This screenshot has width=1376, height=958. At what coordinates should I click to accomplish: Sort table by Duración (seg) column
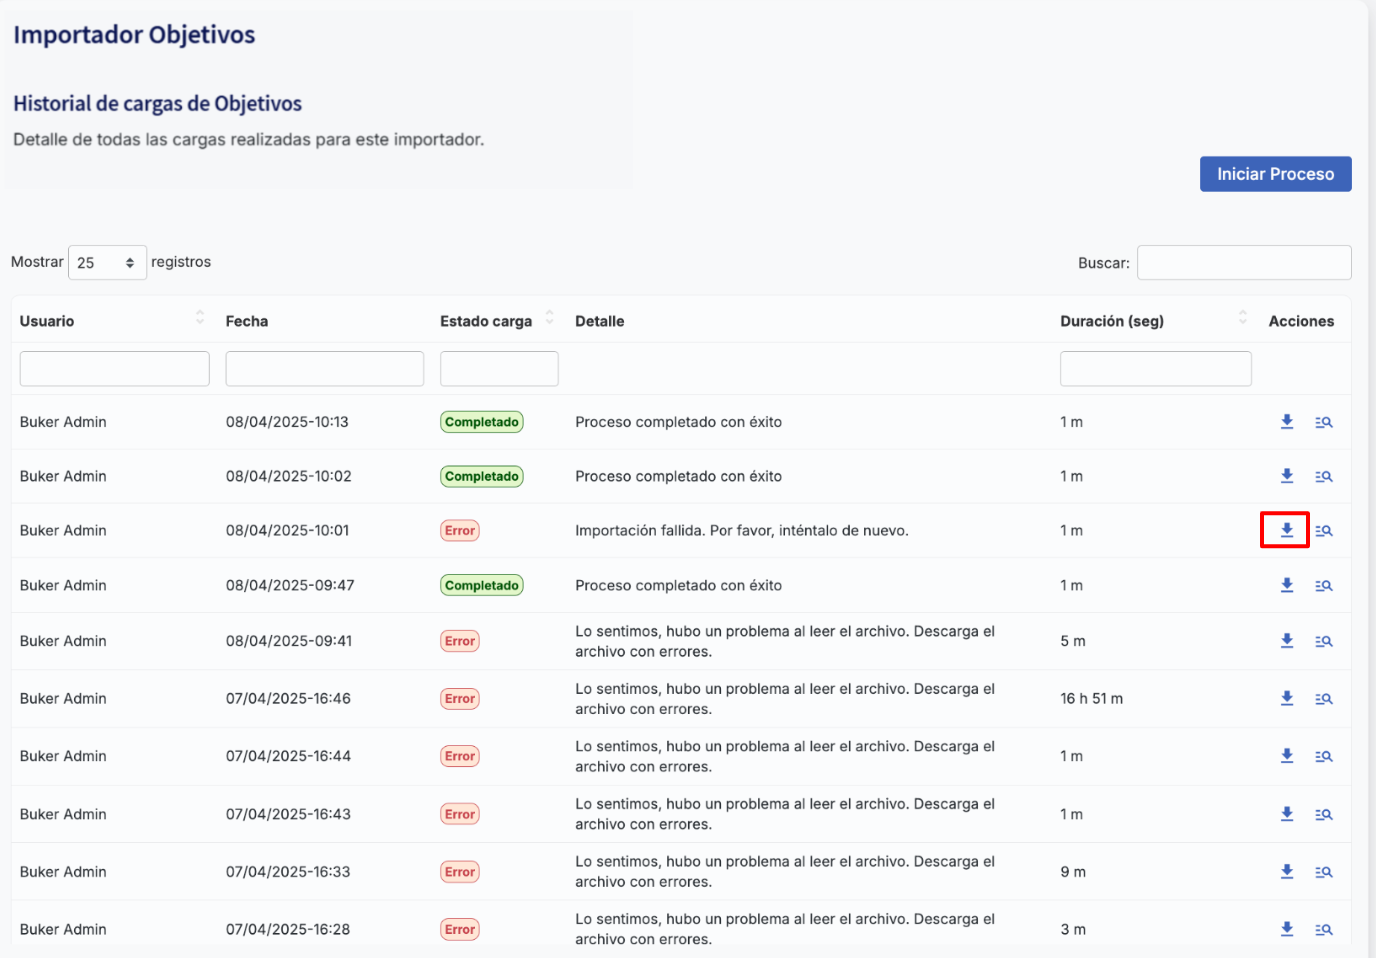point(1242,318)
